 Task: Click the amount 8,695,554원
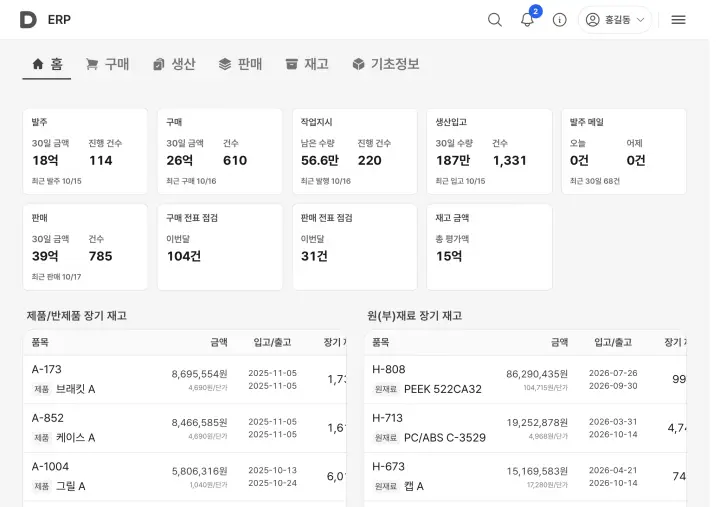tap(200, 374)
